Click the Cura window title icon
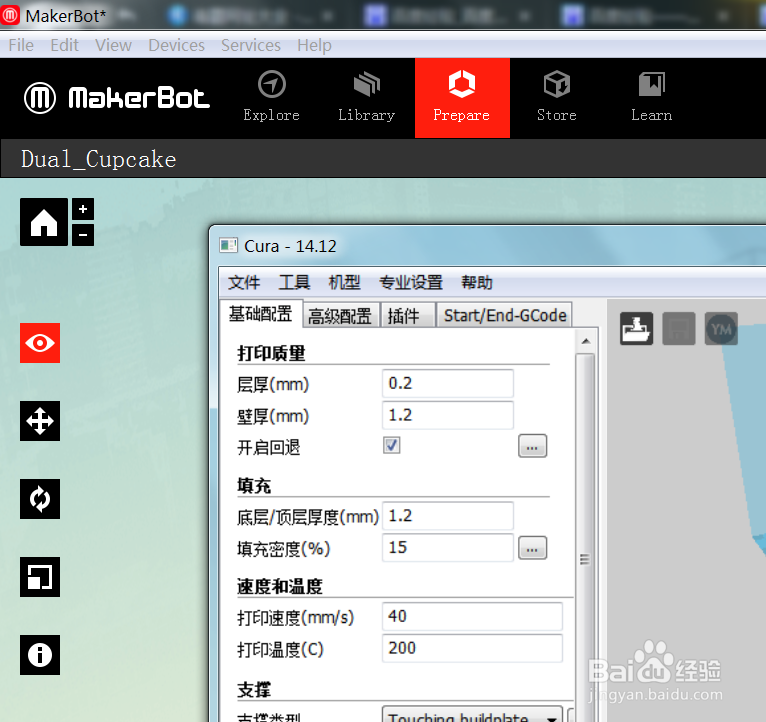766x722 pixels. 228,245
